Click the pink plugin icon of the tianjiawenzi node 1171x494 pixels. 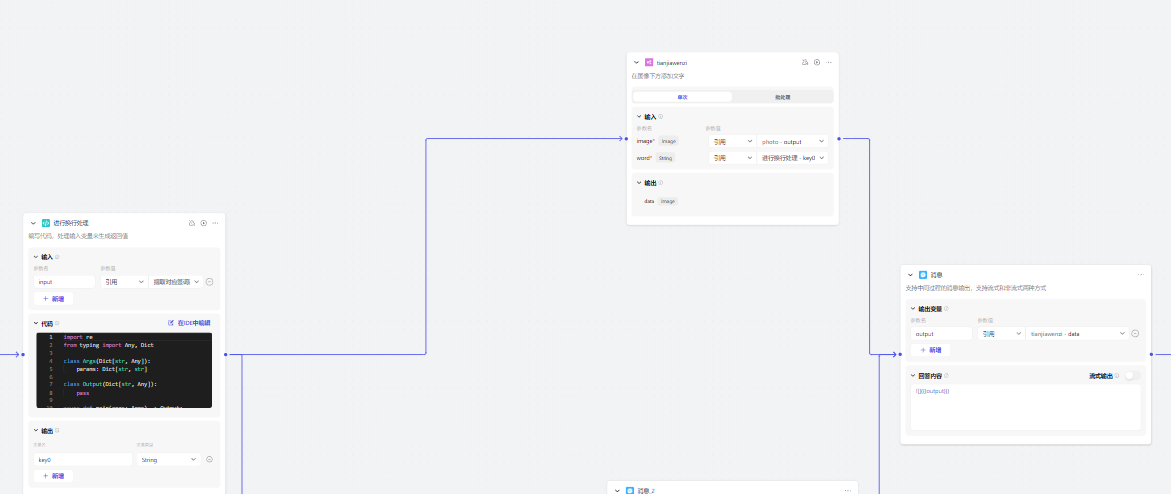click(648, 62)
